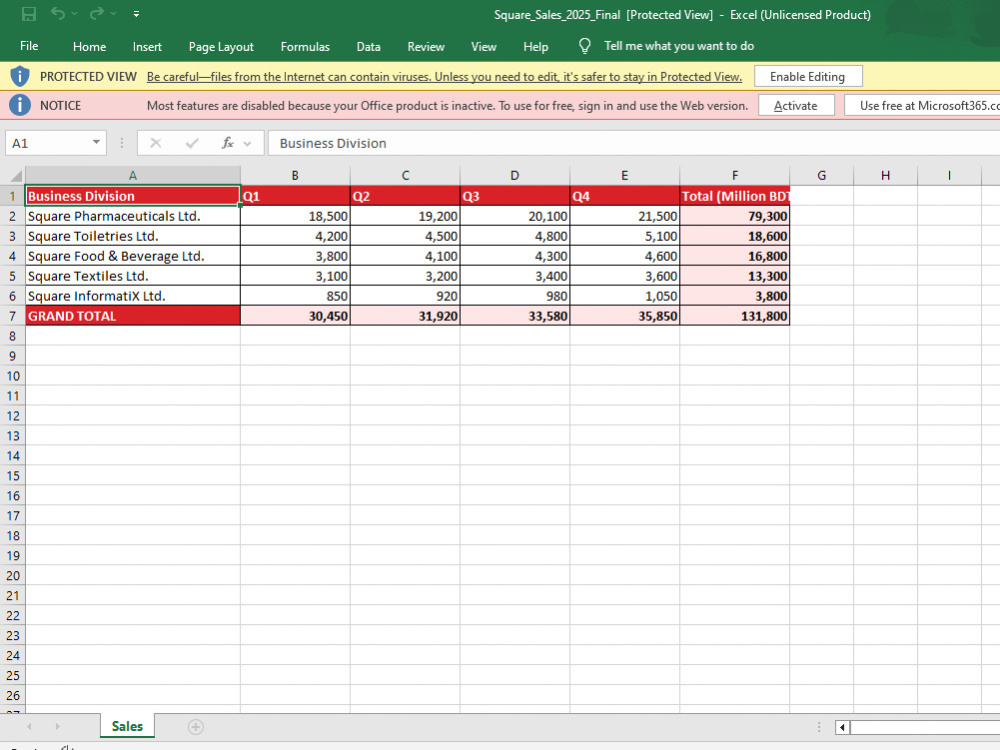Switch to the Data tab
1000x750 pixels.
pyautogui.click(x=368, y=47)
